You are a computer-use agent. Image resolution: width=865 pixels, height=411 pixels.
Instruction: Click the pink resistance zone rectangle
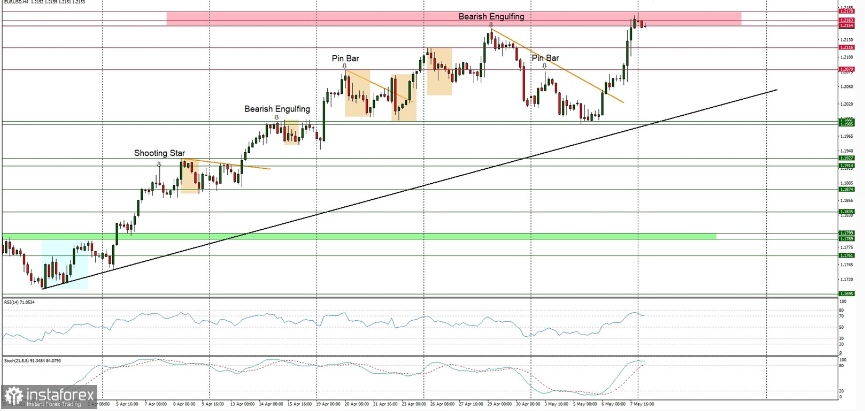point(454,18)
